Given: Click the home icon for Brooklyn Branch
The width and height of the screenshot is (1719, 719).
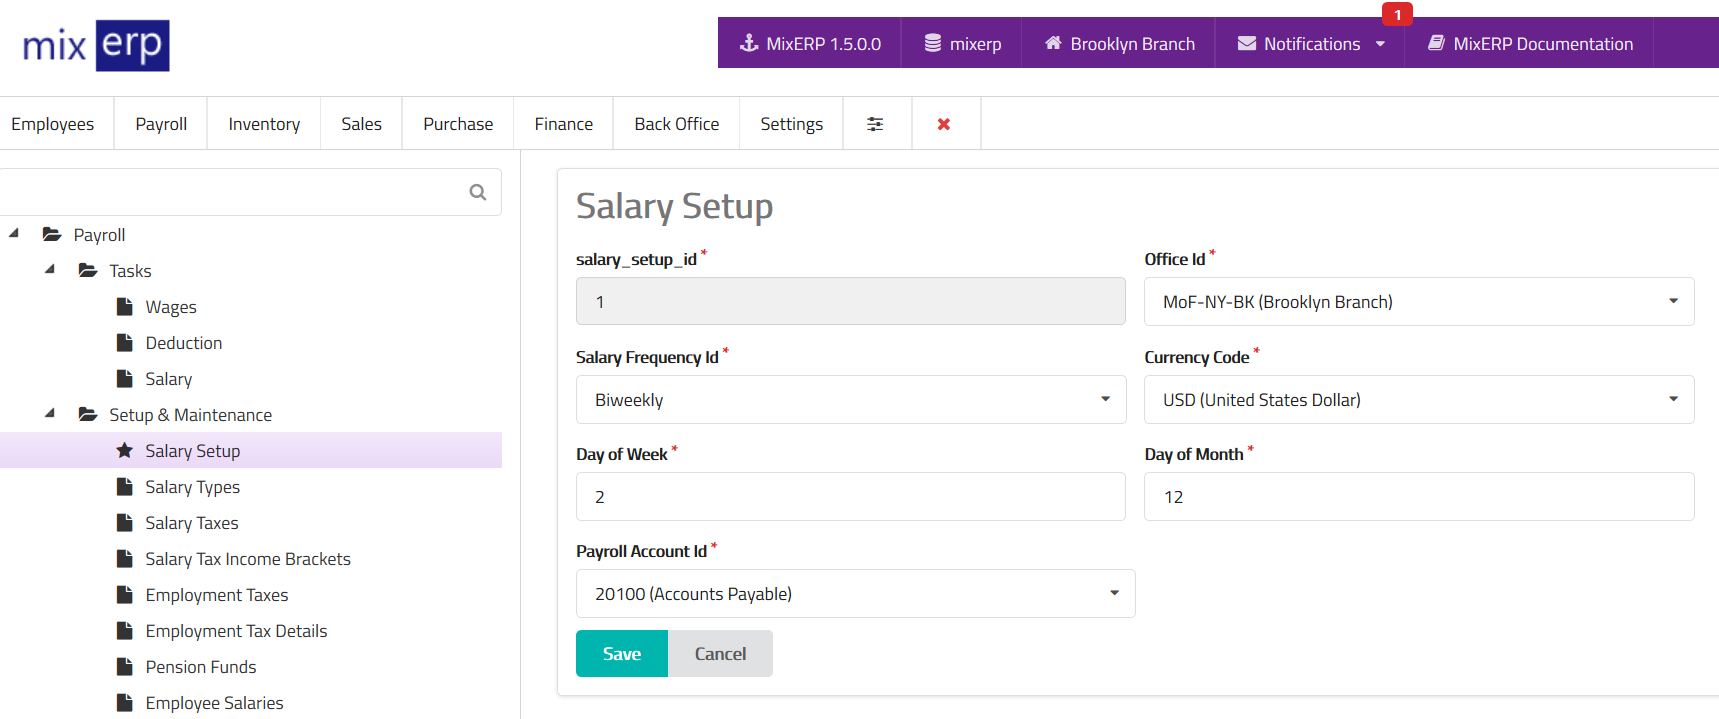Looking at the screenshot, I should pyautogui.click(x=1053, y=43).
